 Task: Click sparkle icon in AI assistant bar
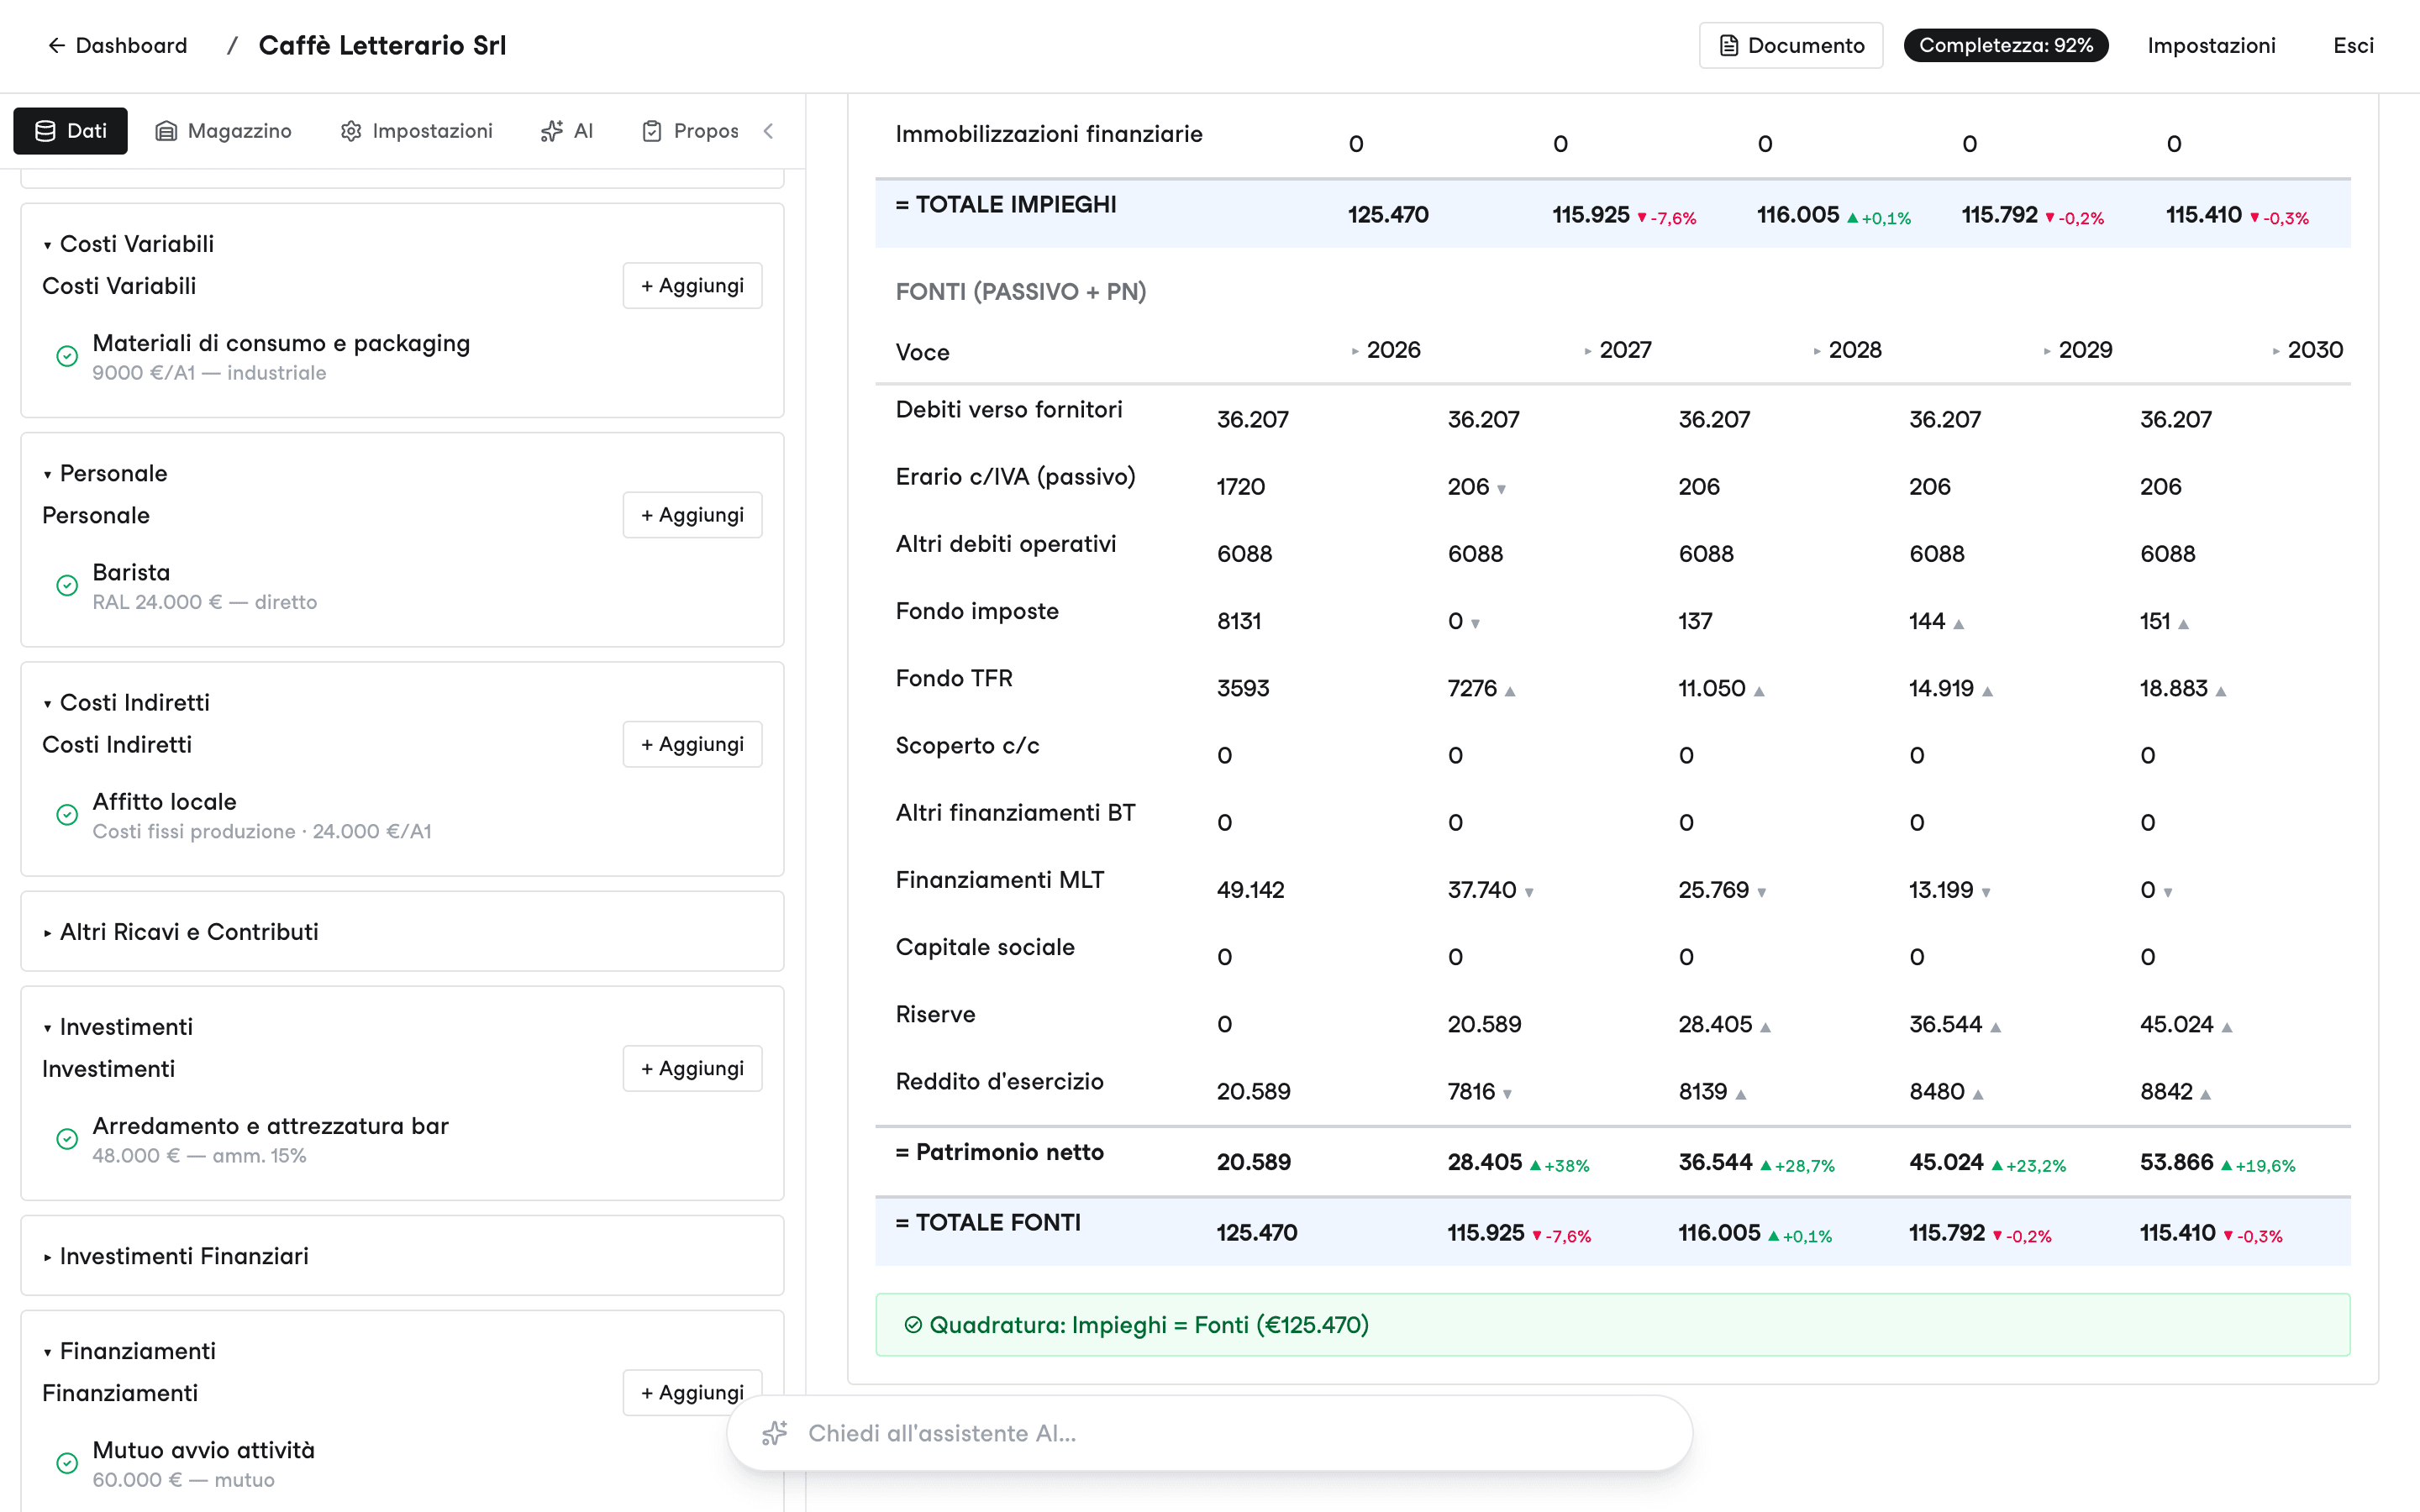pos(775,1433)
